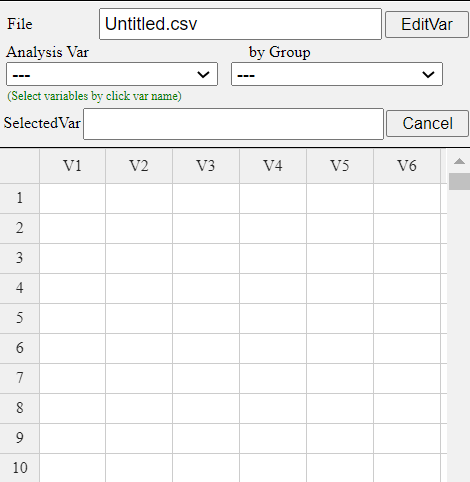Click the vertical scrollbar thumb
470x482 pixels.
point(459,181)
